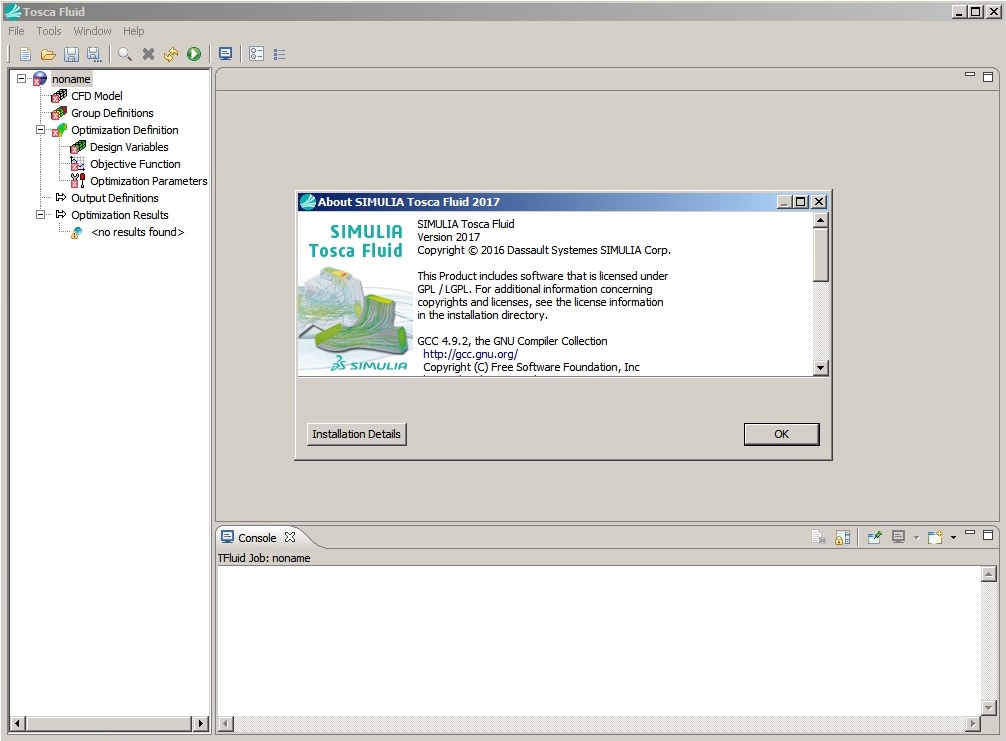
Task: Click the About dialog vertical scrollbar thumb
Action: pyautogui.click(x=820, y=255)
